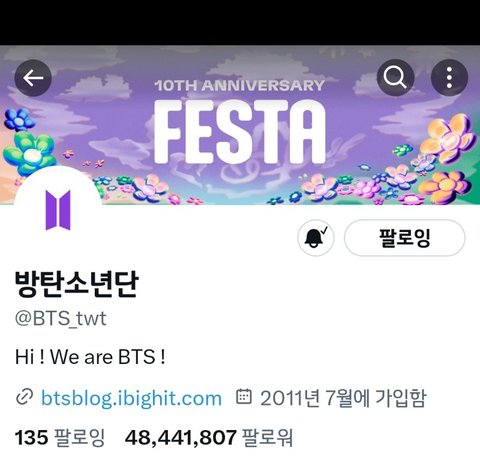The height and width of the screenshot is (463, 480).
Task: Click the calendar icon beside join date
Action: [x=244, y=396]
